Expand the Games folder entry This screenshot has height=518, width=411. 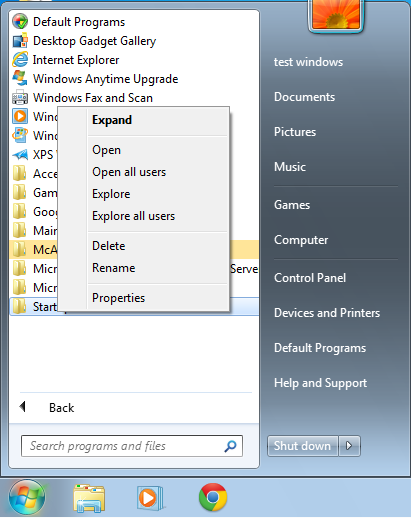tap(33, 193)
